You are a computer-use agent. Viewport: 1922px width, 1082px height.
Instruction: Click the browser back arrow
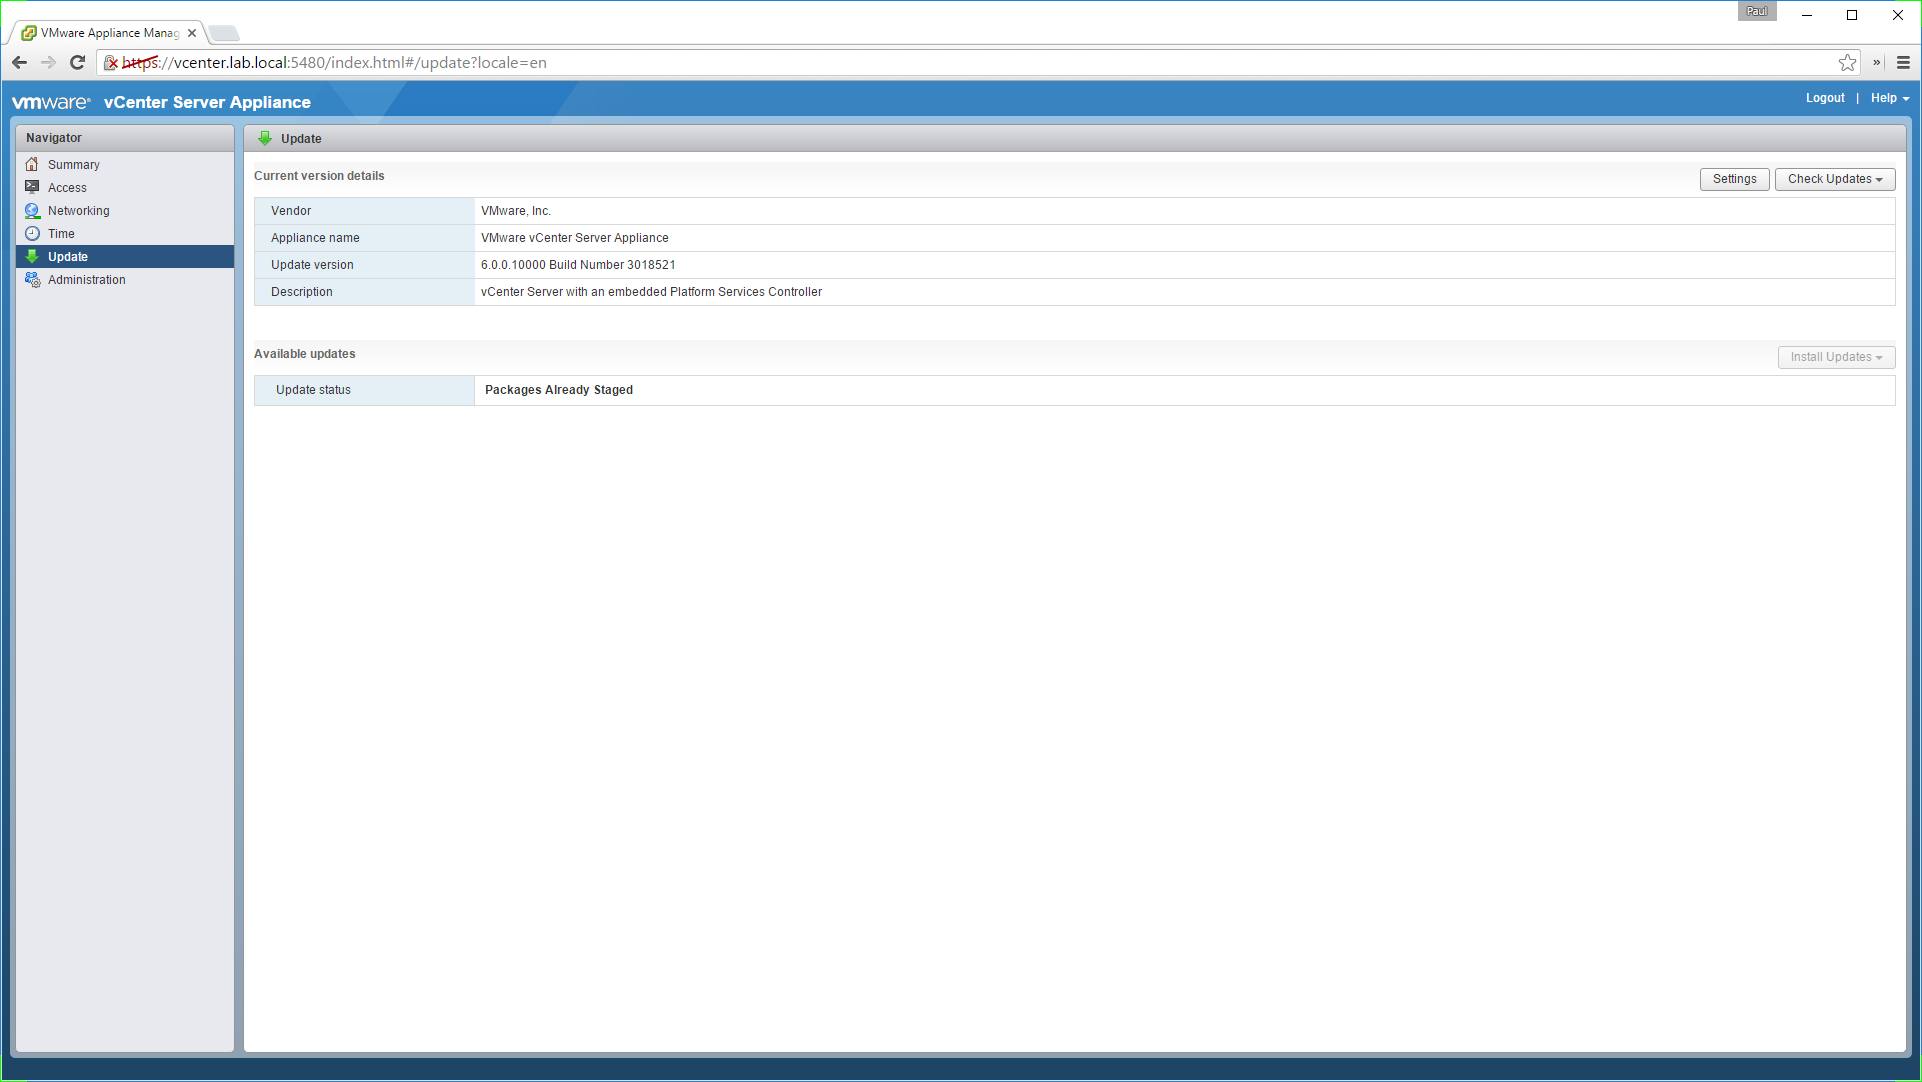pos(19,62)
